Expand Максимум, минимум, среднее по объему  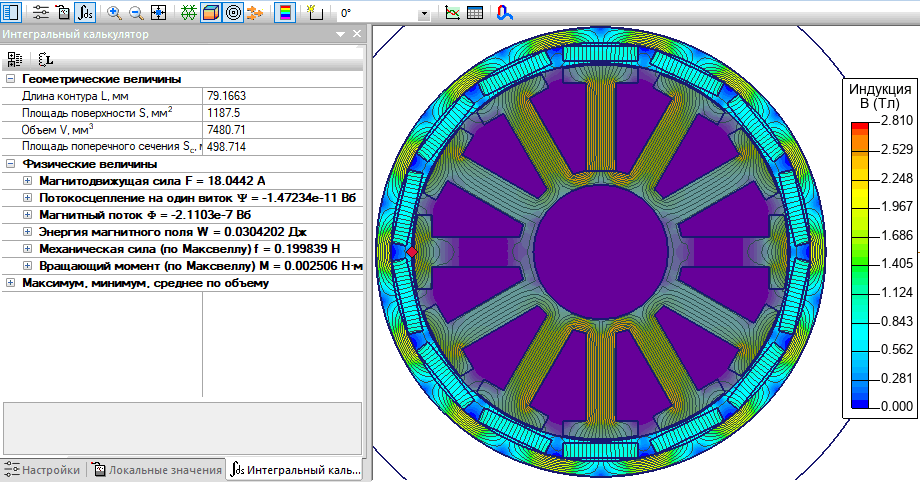[10, 283]
